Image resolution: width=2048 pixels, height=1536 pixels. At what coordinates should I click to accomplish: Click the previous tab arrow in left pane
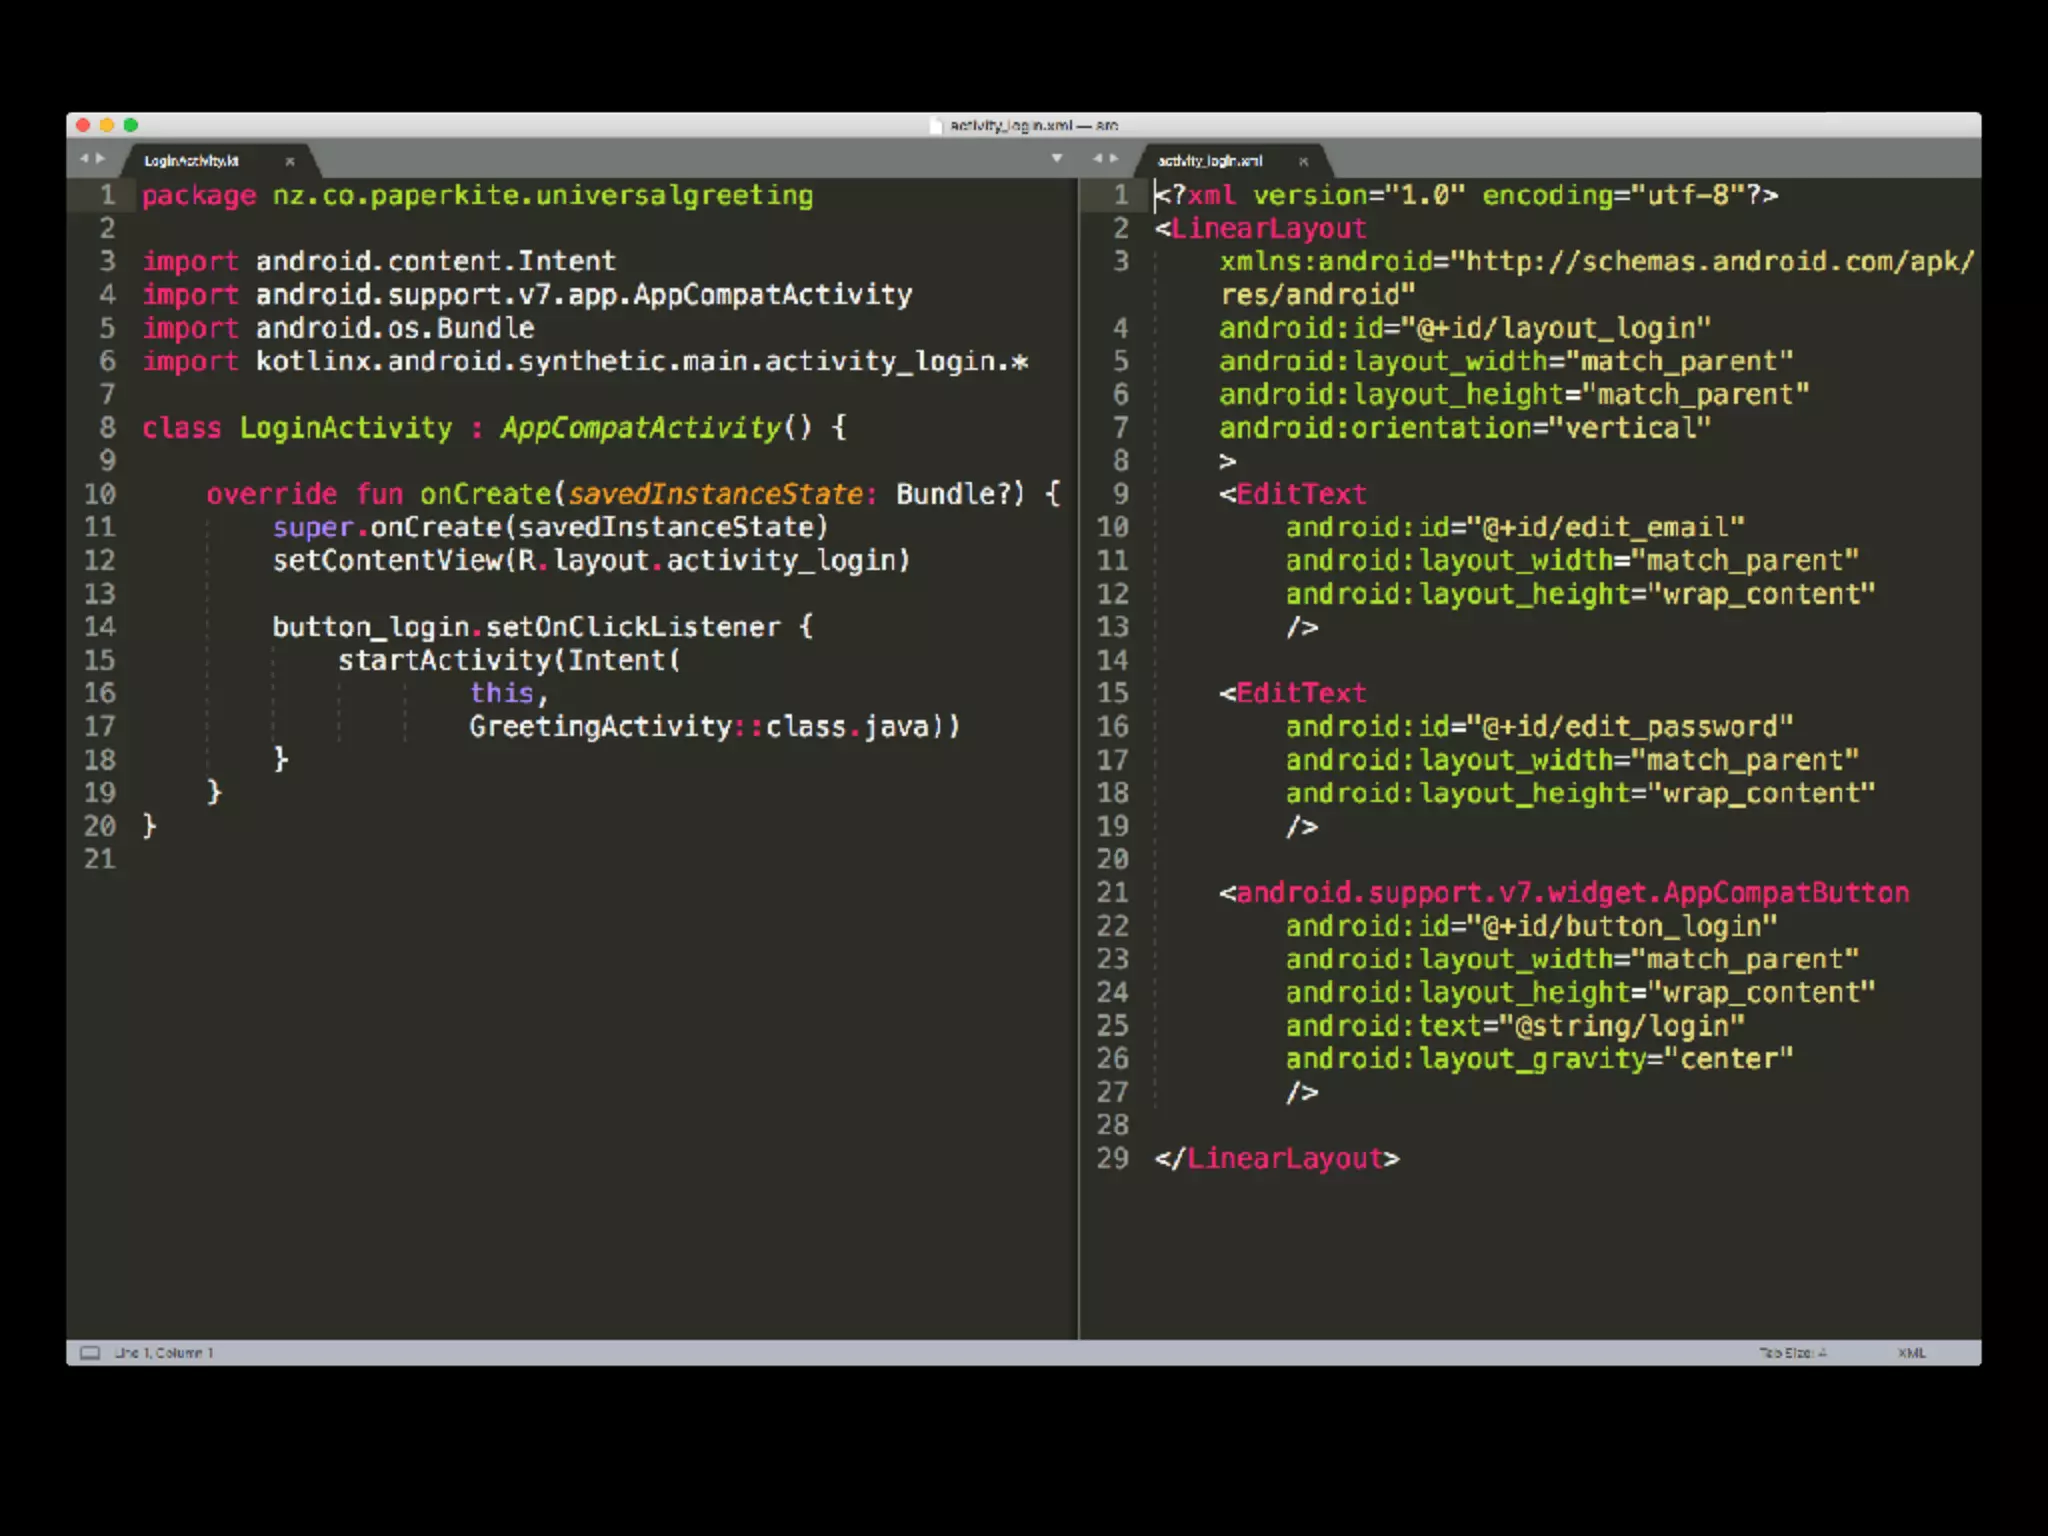click(85, 158)
